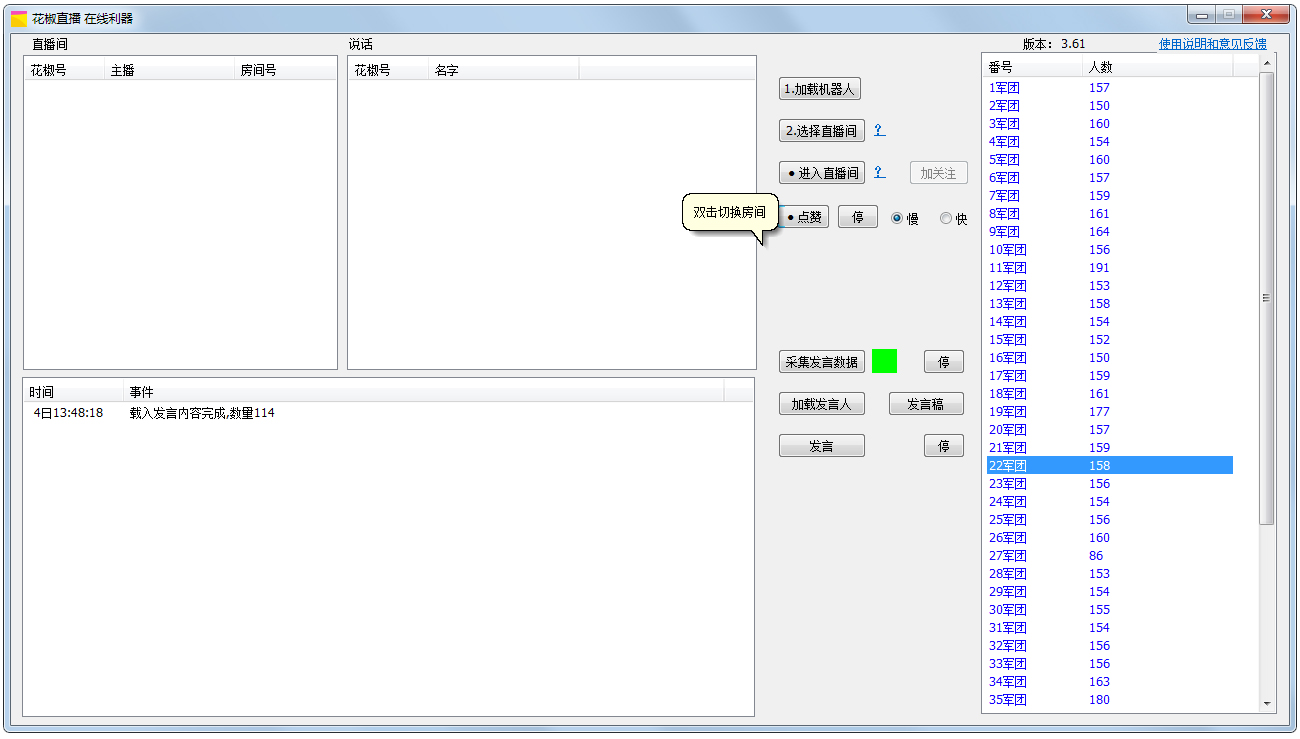This screenshot has height=739, width=1300.
Task: Select the 快 speed radio button
Action: [946, 218]
